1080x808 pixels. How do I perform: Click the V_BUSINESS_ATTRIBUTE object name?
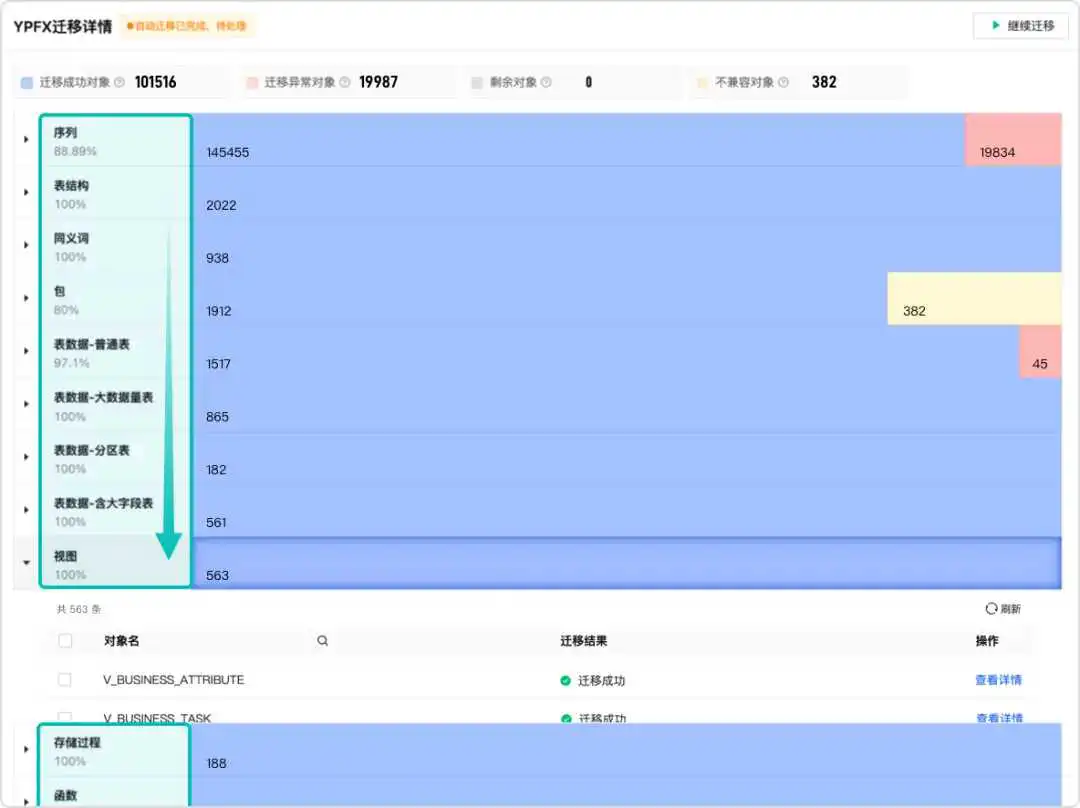174,680
